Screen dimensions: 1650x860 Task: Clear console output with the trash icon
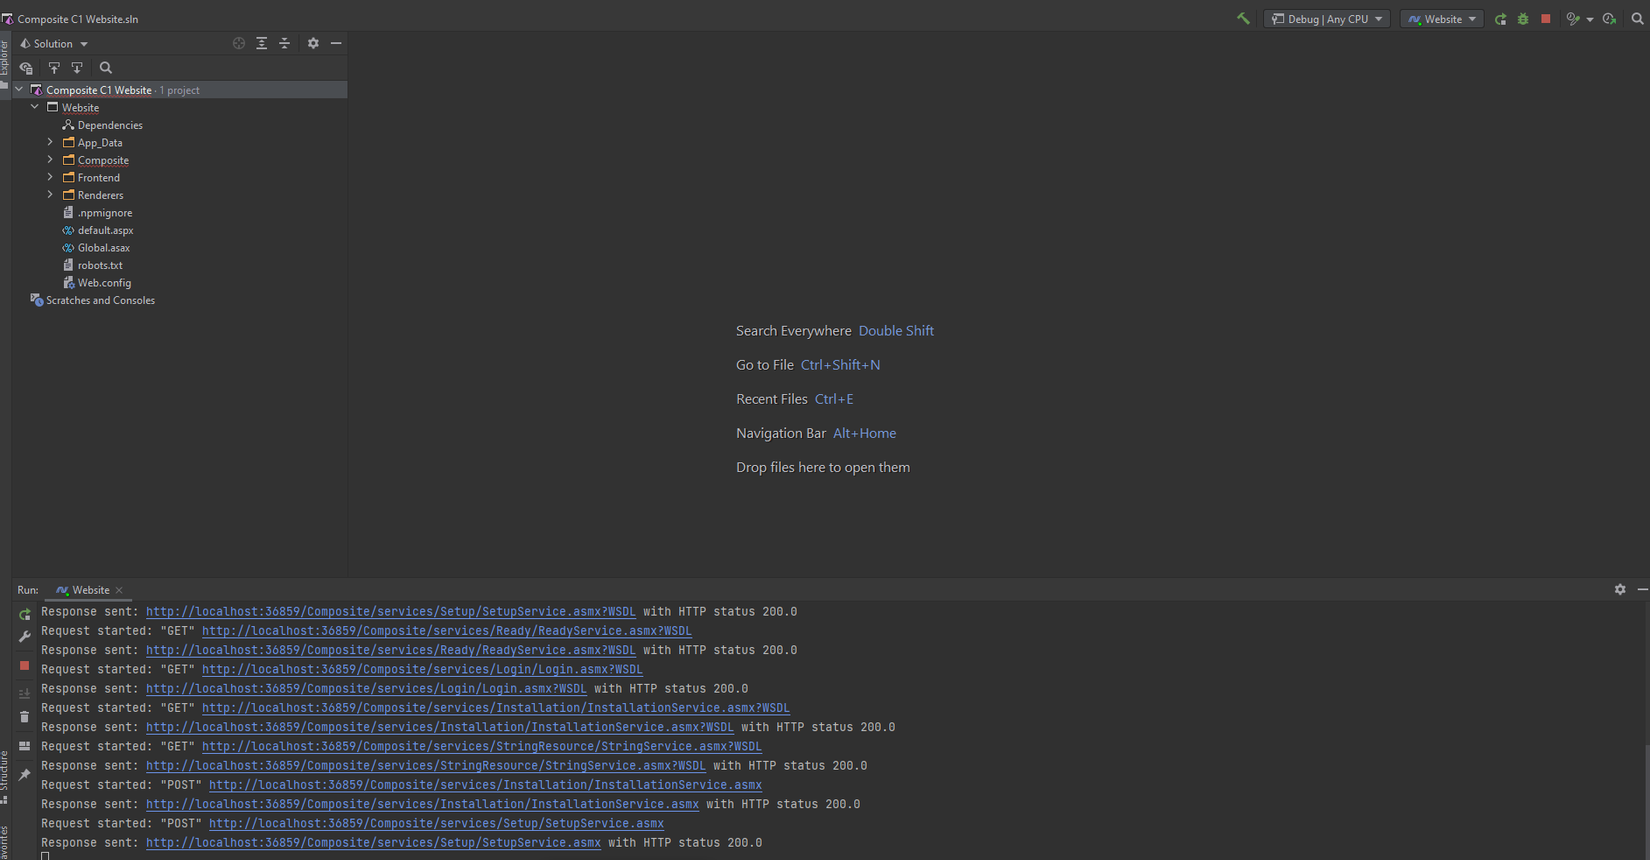point(25,717)
